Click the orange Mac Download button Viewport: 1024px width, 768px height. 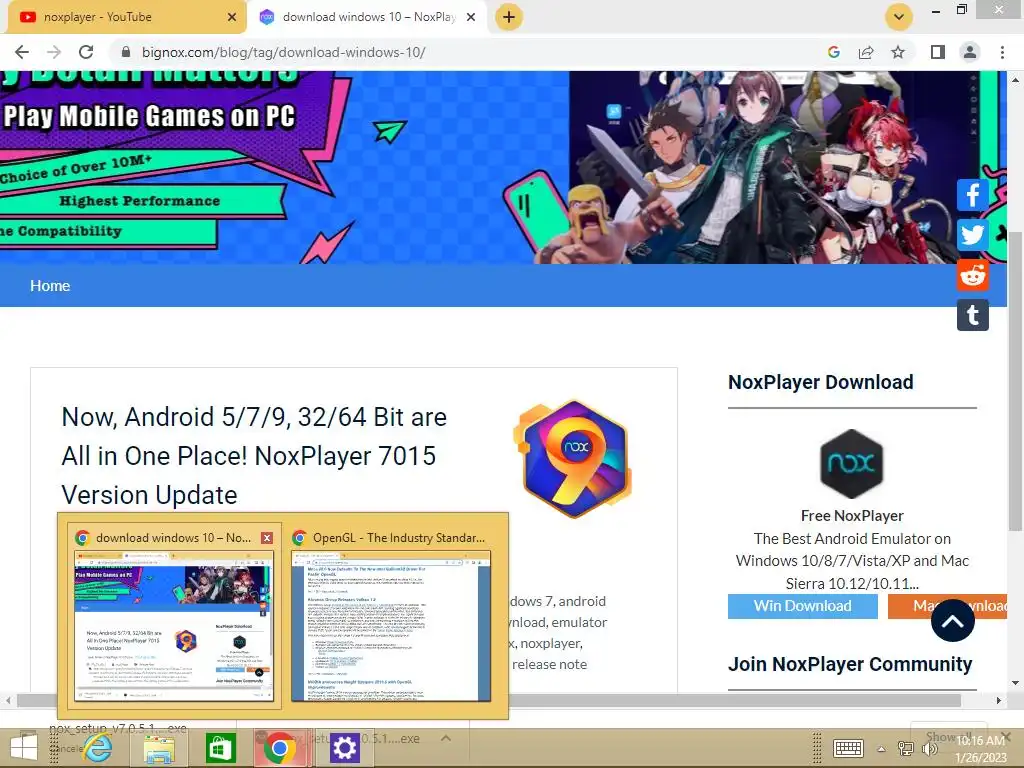949,606
